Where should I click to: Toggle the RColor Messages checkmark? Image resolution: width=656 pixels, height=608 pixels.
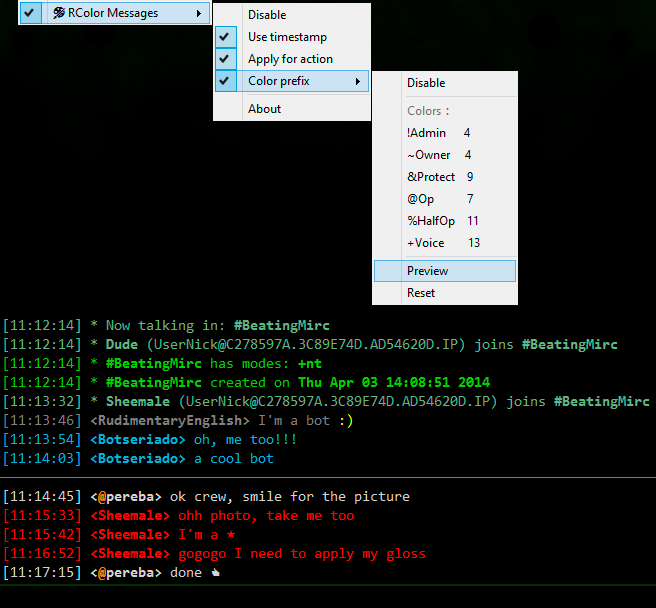[29, 13]
